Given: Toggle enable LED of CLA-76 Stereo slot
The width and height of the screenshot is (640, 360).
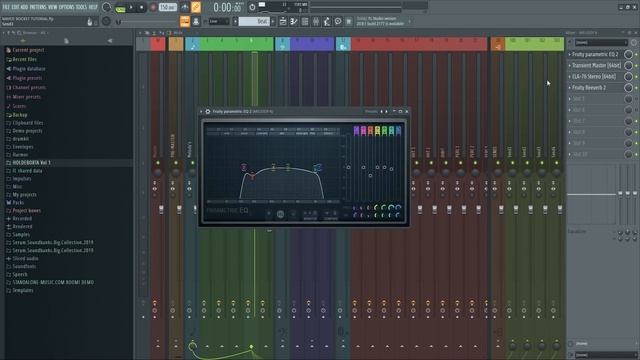Looking at the screenshot, I should (x=636, y=77).
